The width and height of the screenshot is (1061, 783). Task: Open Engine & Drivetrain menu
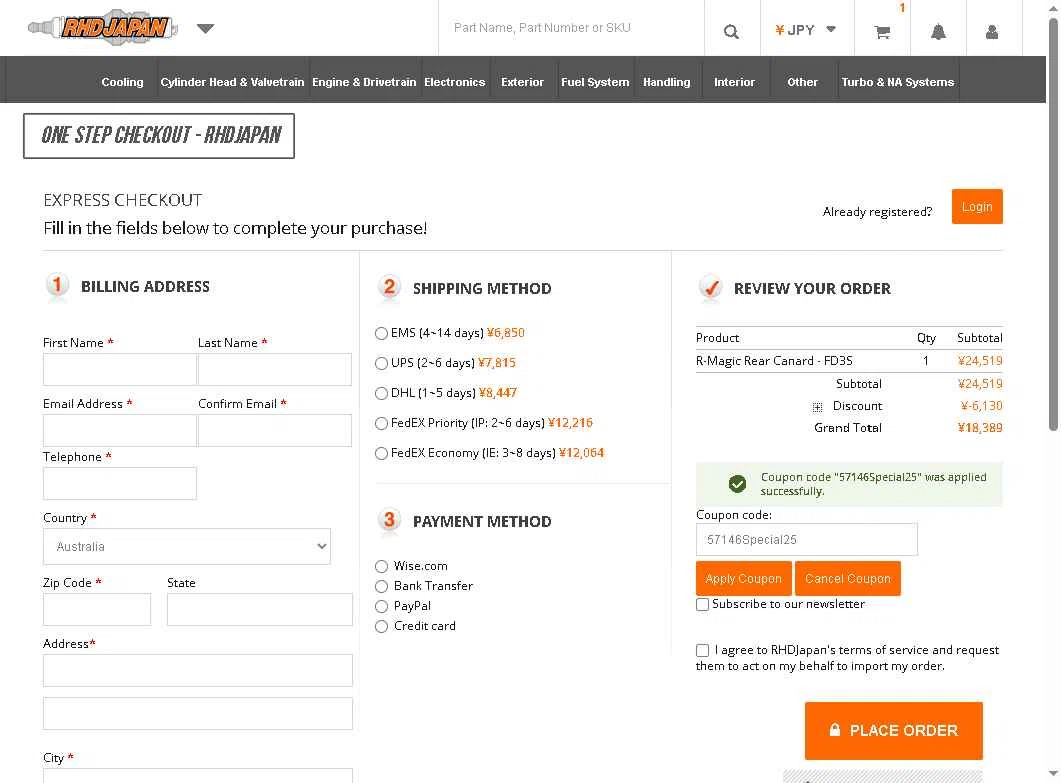pos(364,82)
